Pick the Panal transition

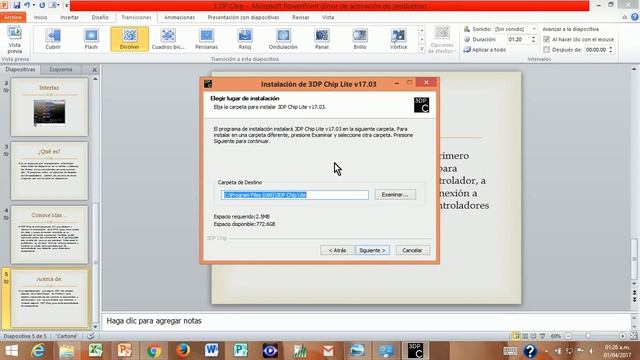(322, 39)
